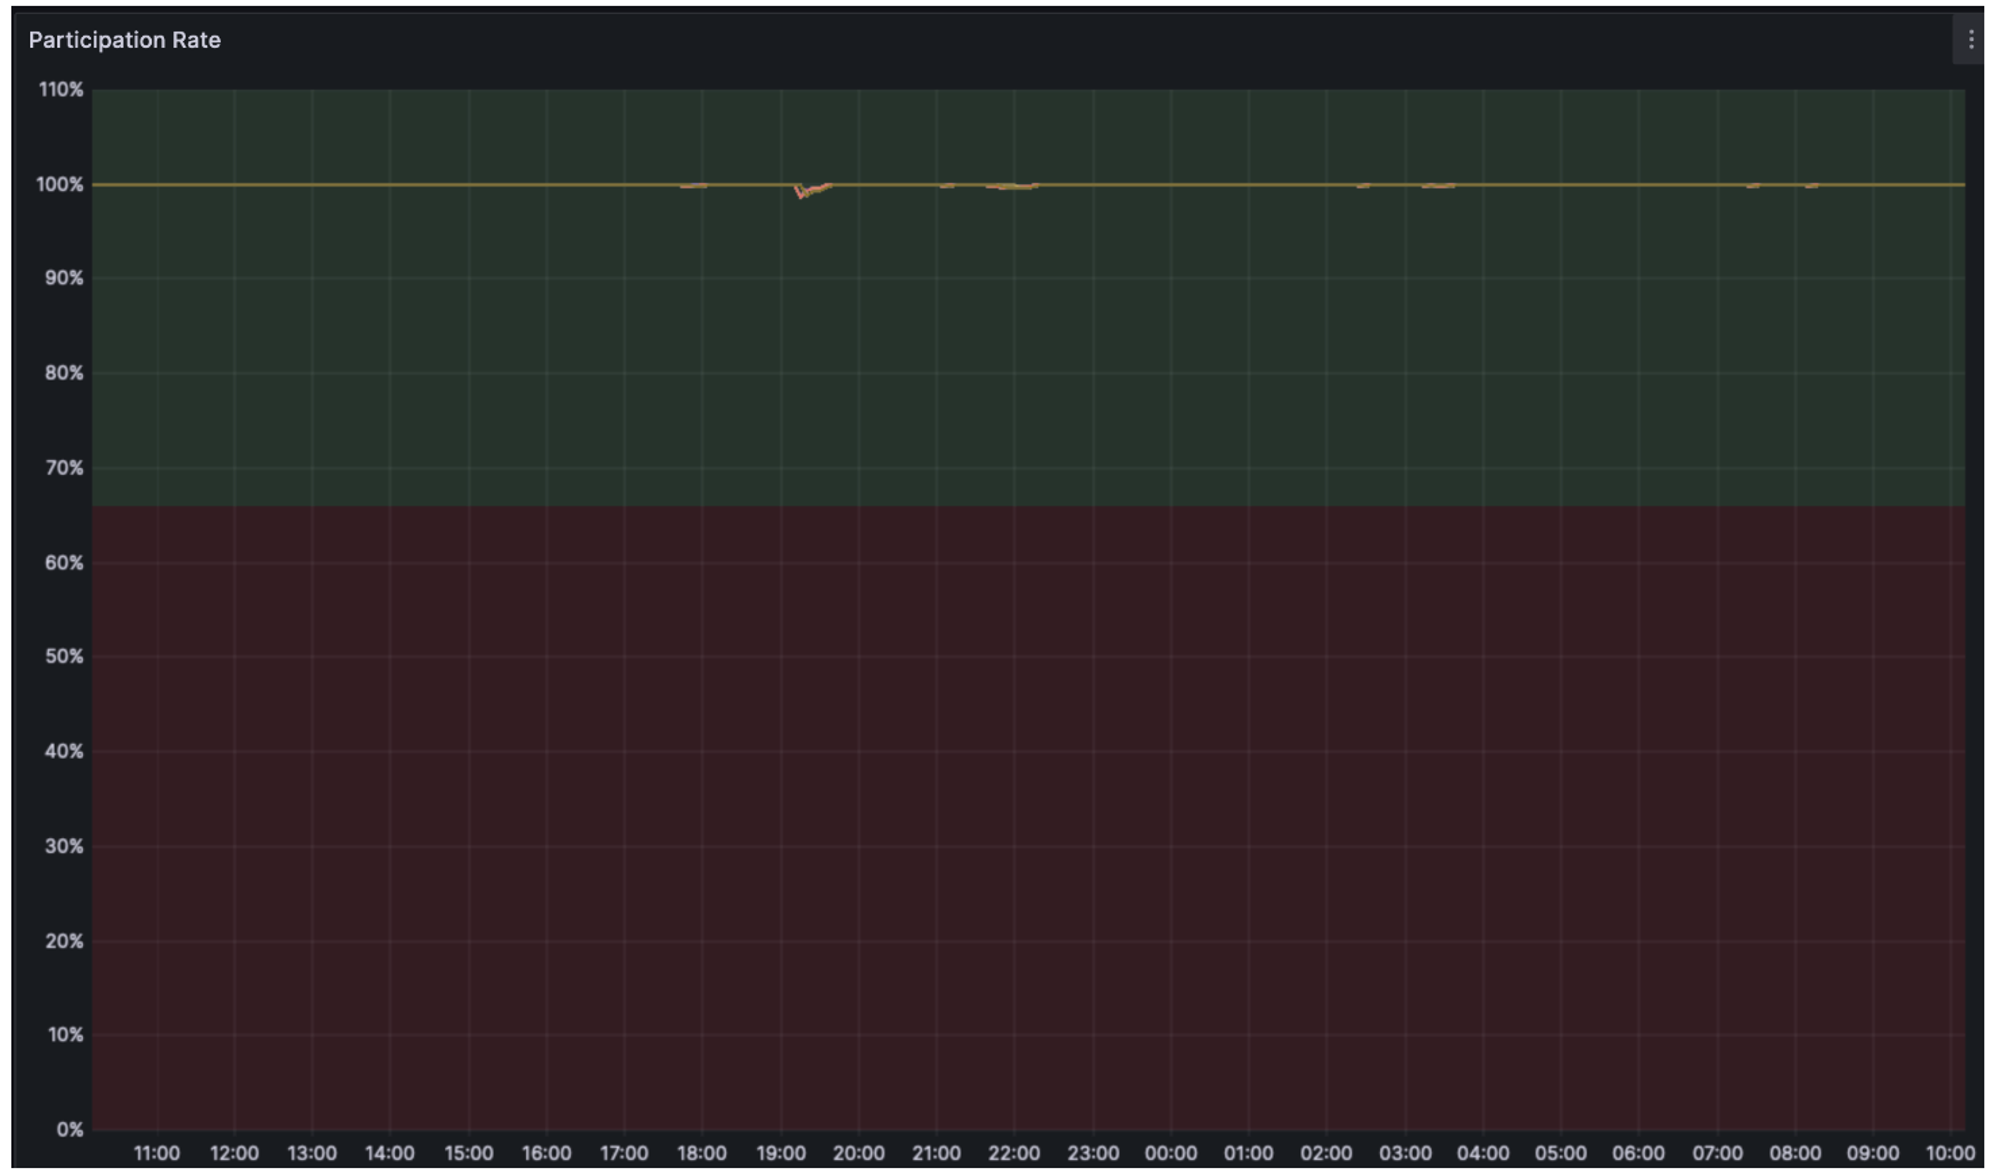Click the 11:00 time axis label
The height and width of the screenshot is (1173, 2000).
(156, 1153)
